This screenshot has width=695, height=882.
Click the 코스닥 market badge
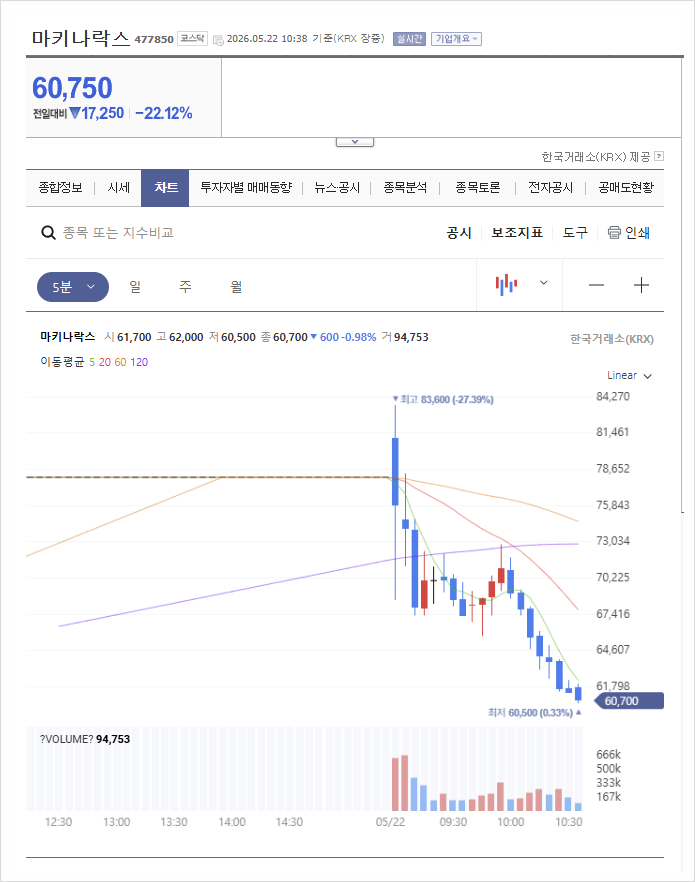point(192,38)
